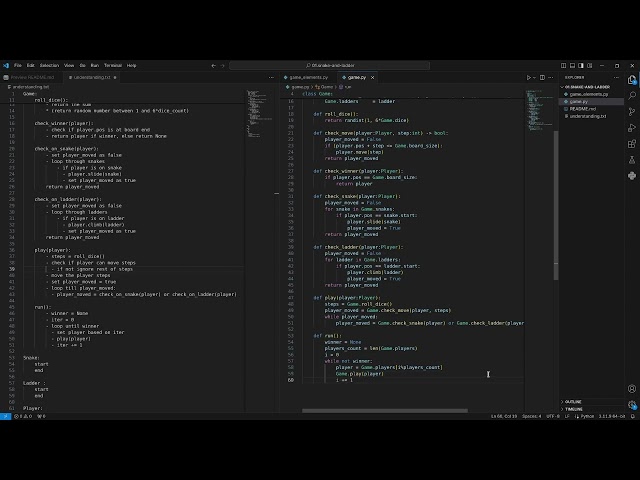Open the Help menu

131,65
